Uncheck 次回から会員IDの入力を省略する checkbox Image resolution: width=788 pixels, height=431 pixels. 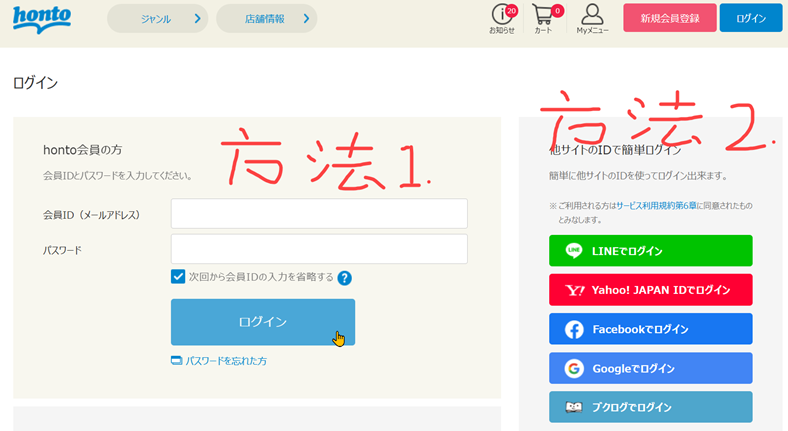(178, 276)
